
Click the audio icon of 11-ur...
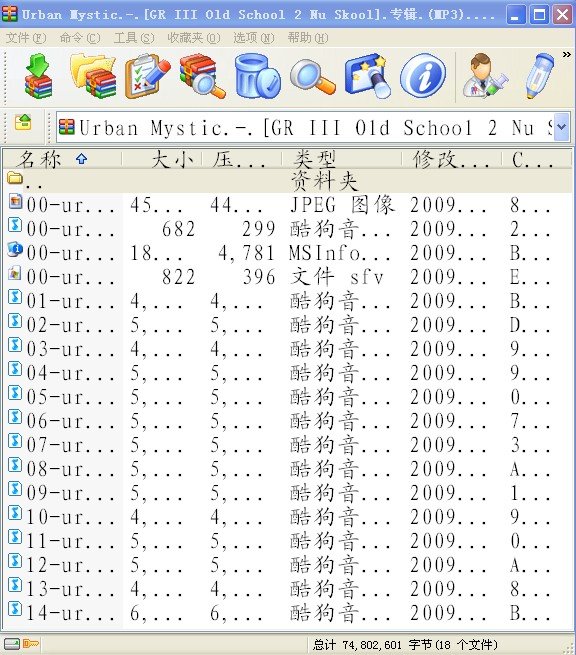pos(15,537)
